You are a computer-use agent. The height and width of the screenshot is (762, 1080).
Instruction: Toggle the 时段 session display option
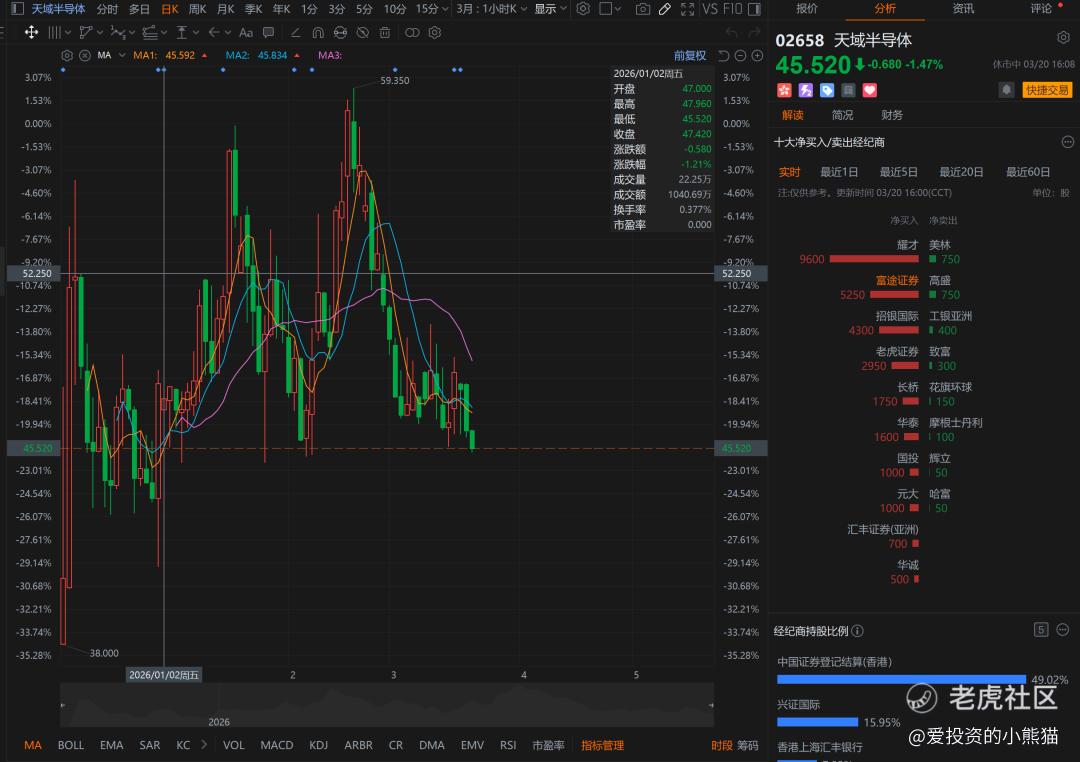point(721,745)
